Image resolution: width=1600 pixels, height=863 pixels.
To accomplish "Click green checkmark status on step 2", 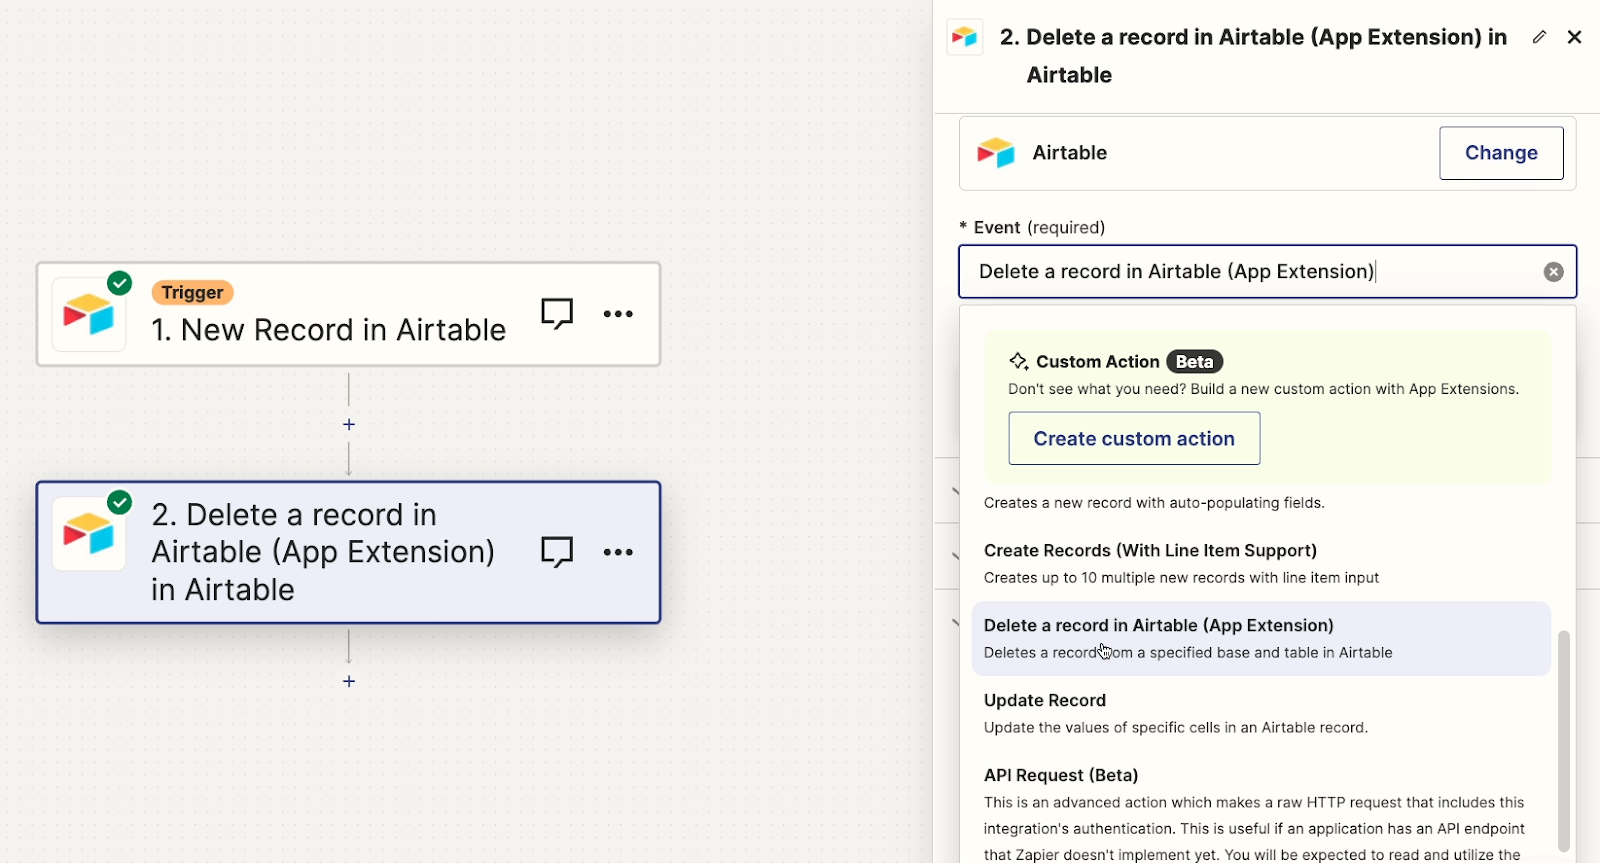I will [120, 502].
